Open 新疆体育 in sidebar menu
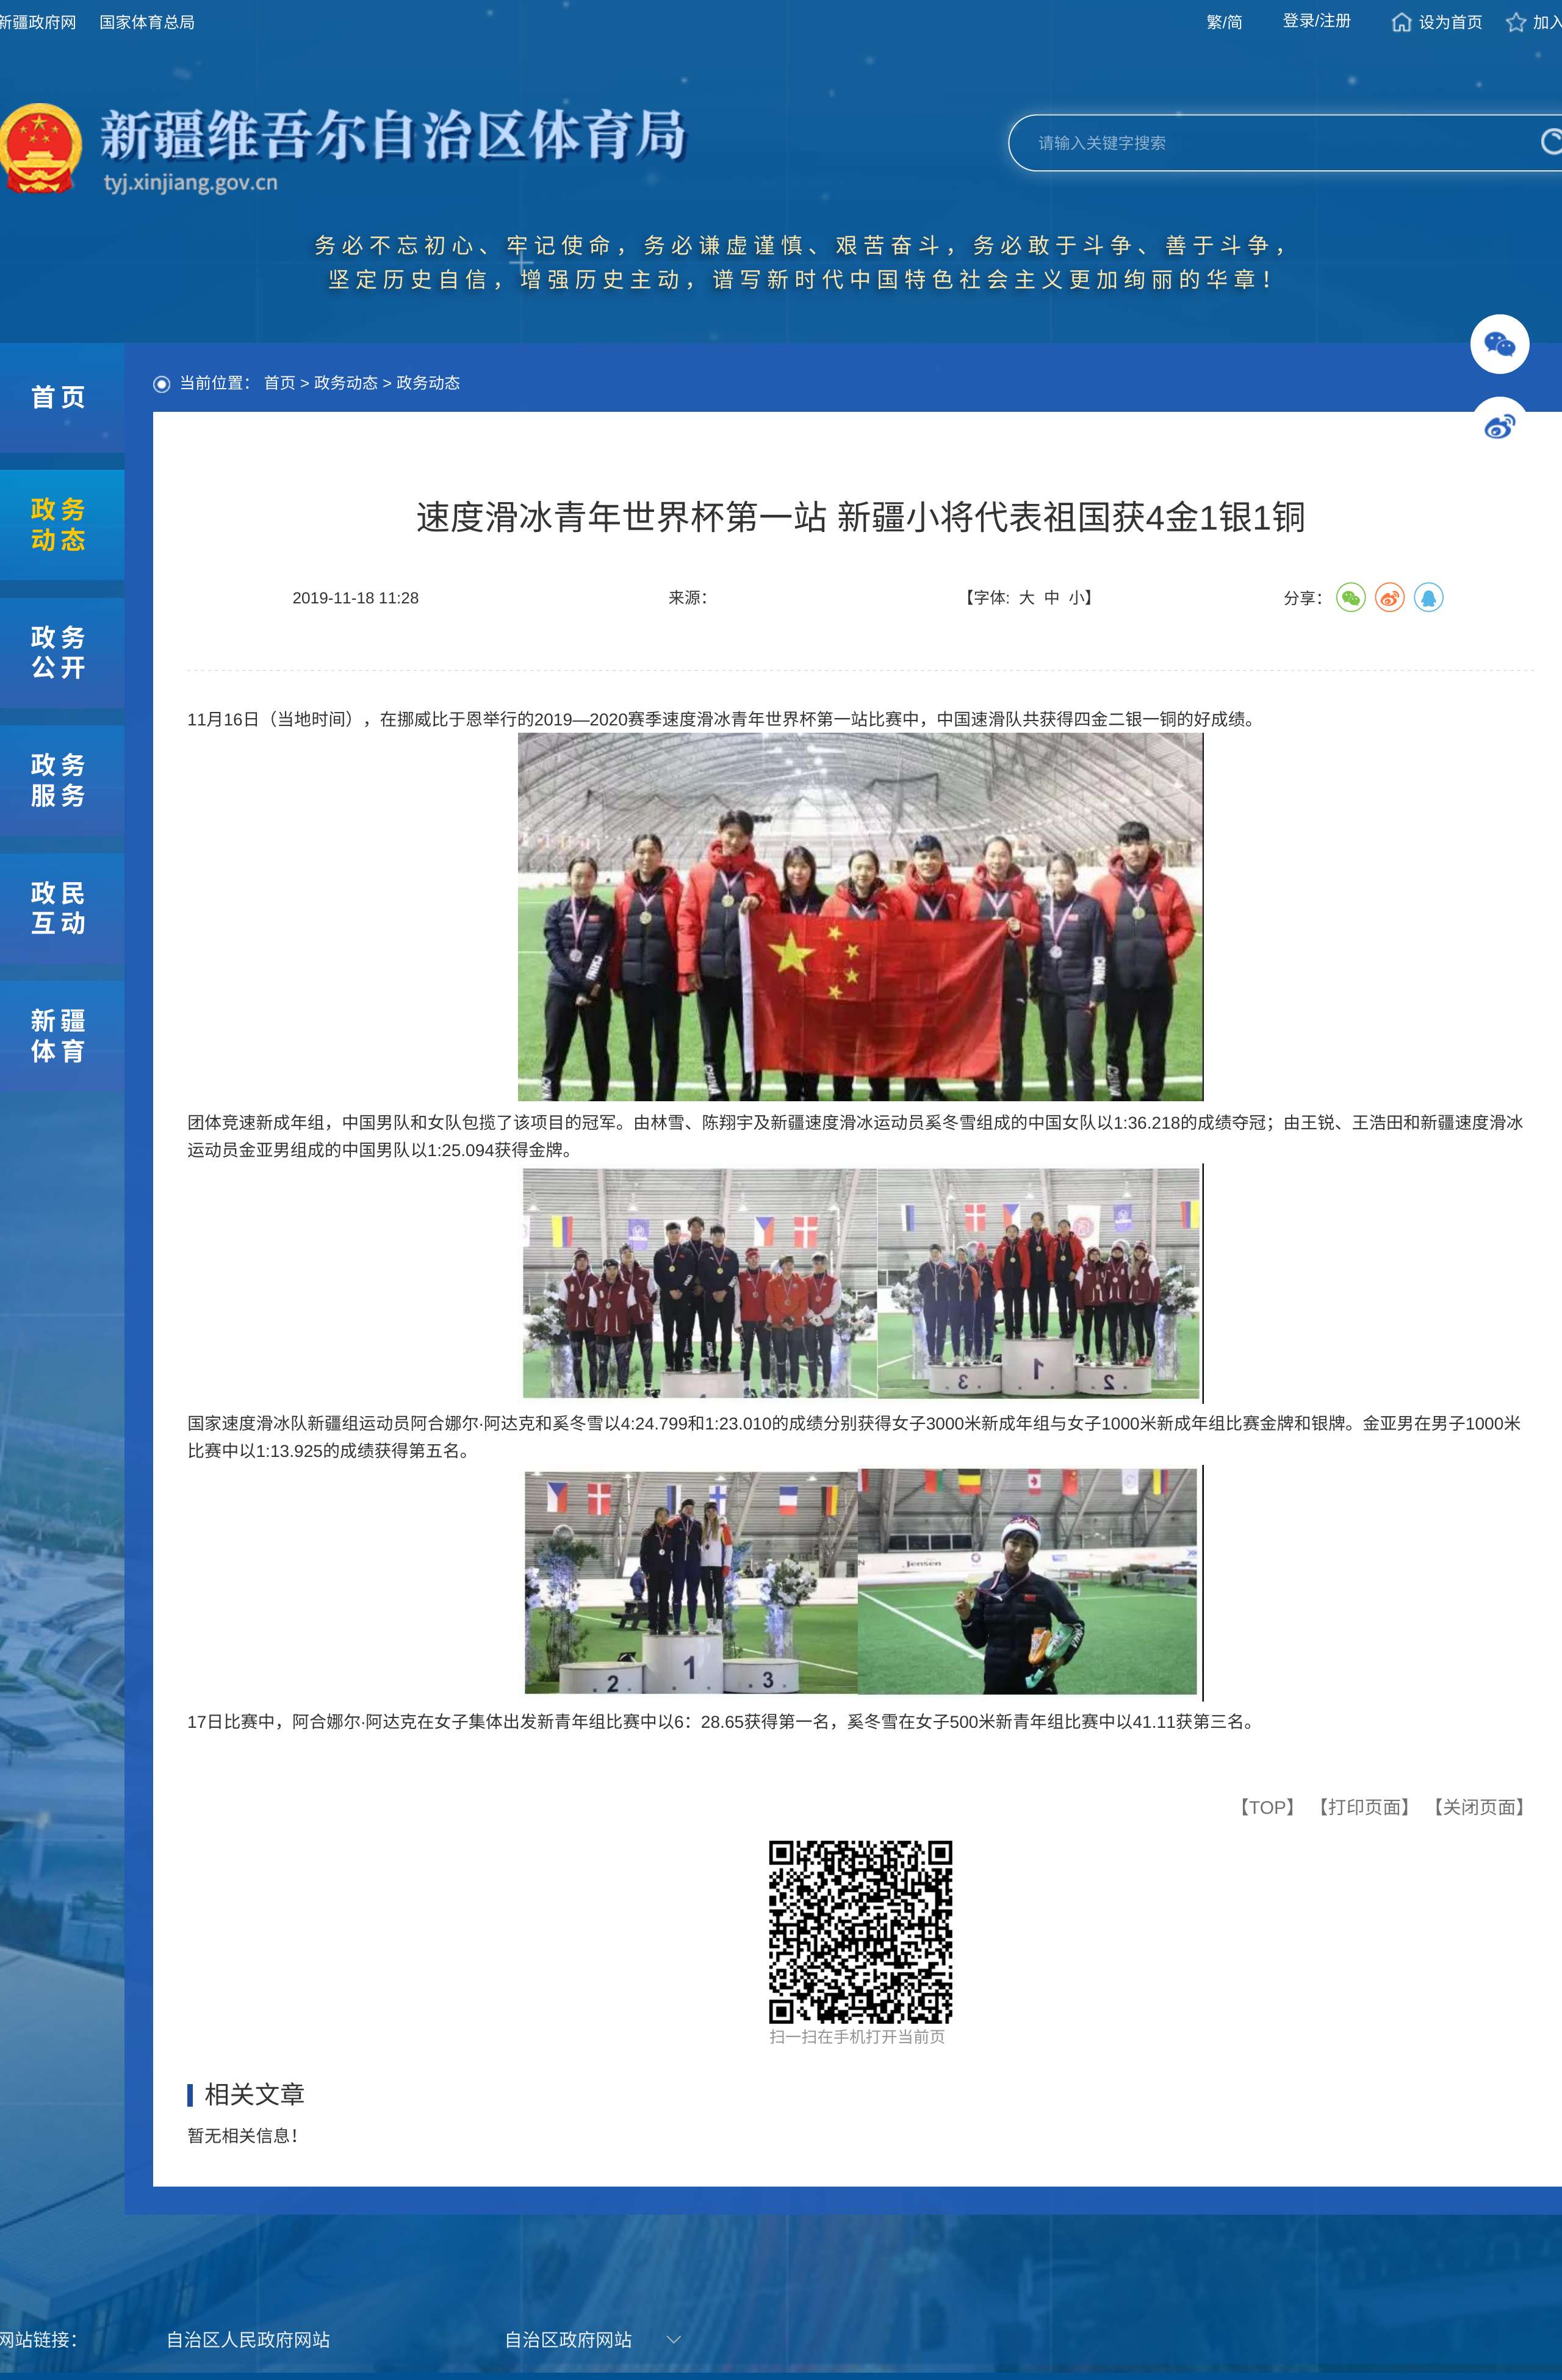The height and width of the screenshot is (2380, 1562). pos(59,1035)
